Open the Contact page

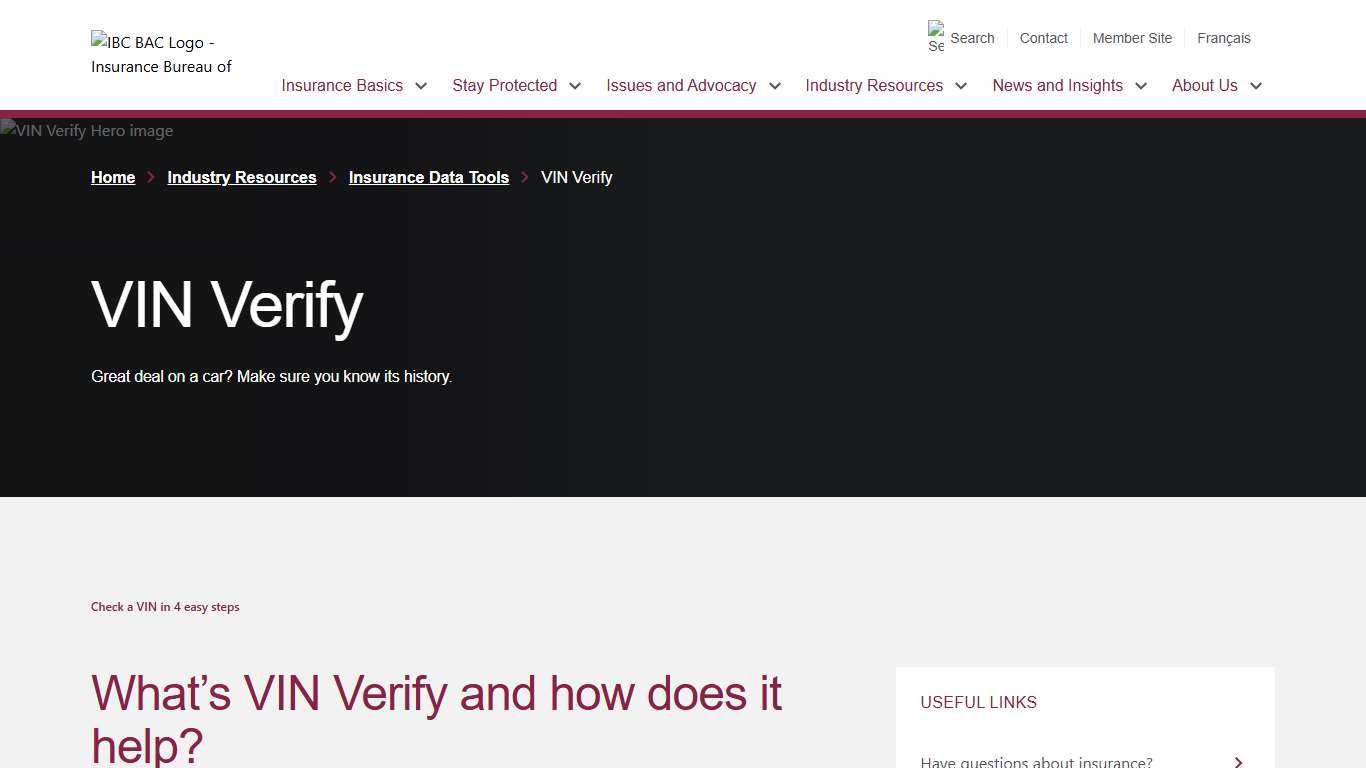pos(1043,38)
